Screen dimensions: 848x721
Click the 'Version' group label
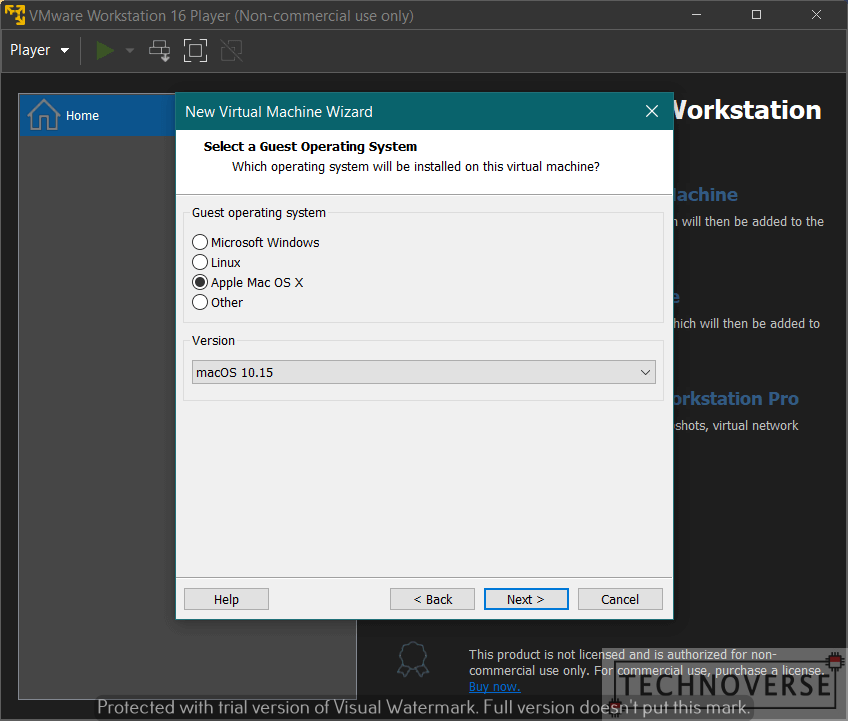213,341
